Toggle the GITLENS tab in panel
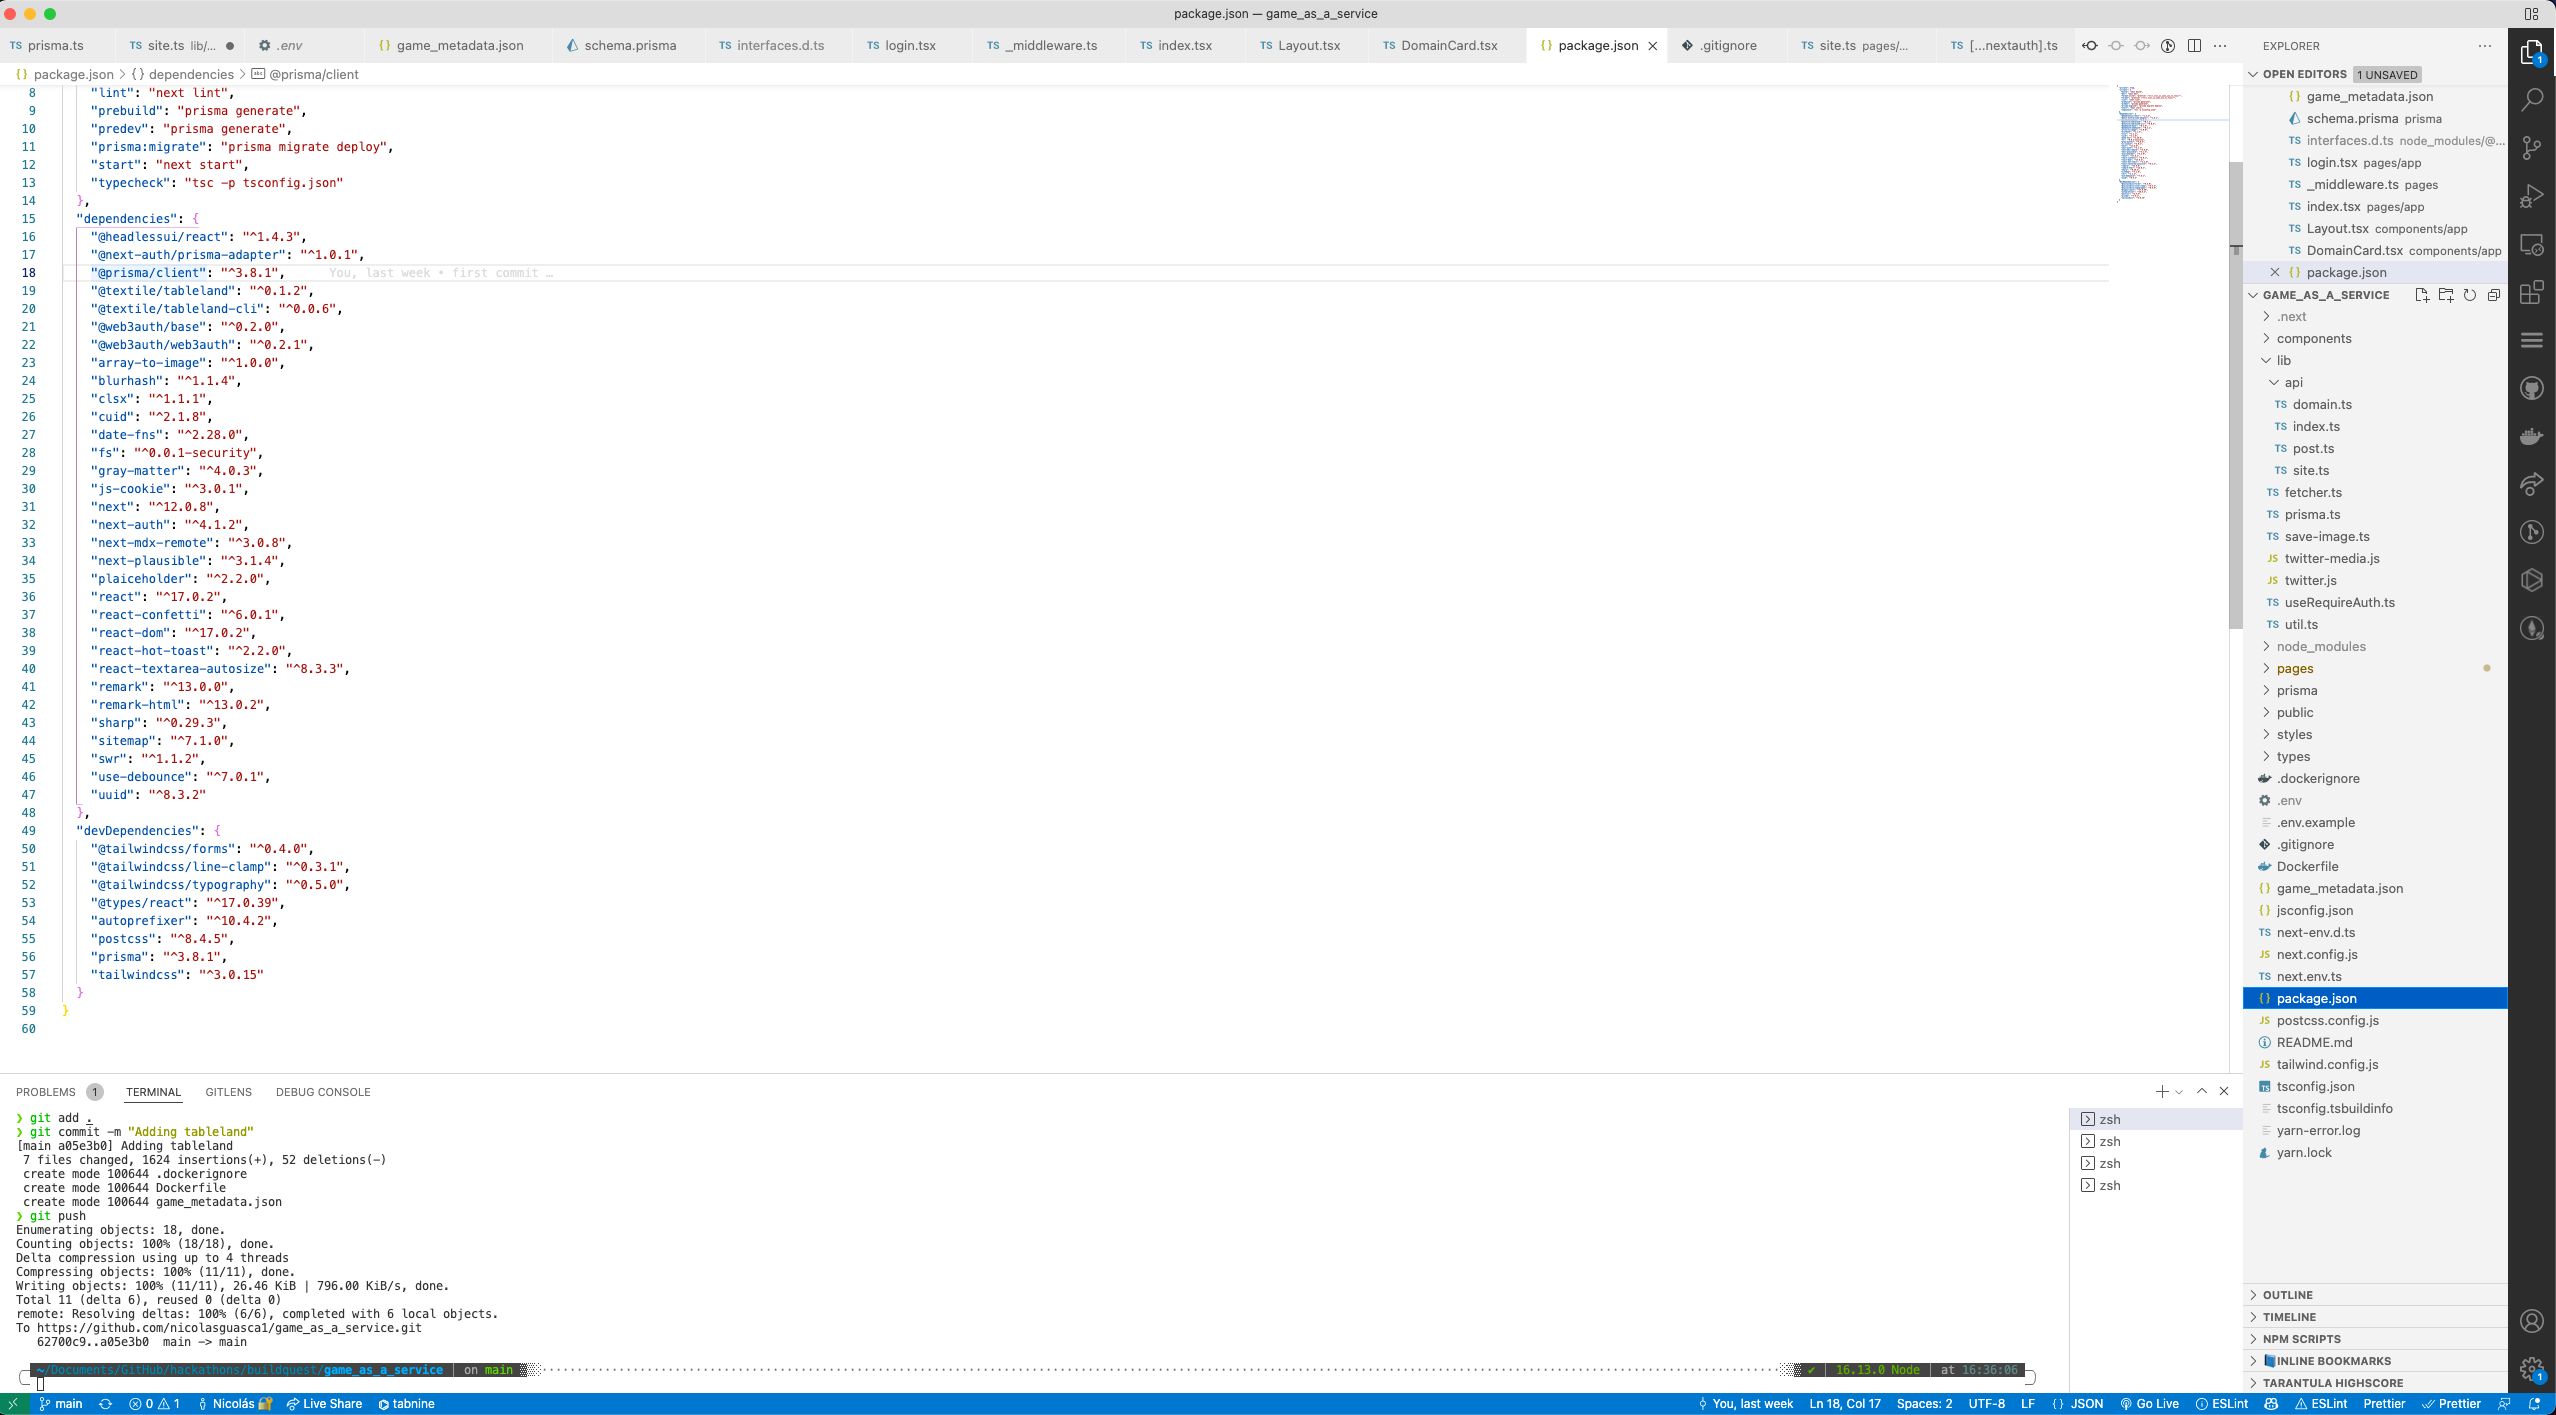Image resolution: width=2556 pixels, height=1415 pixels. [228, 1091]
